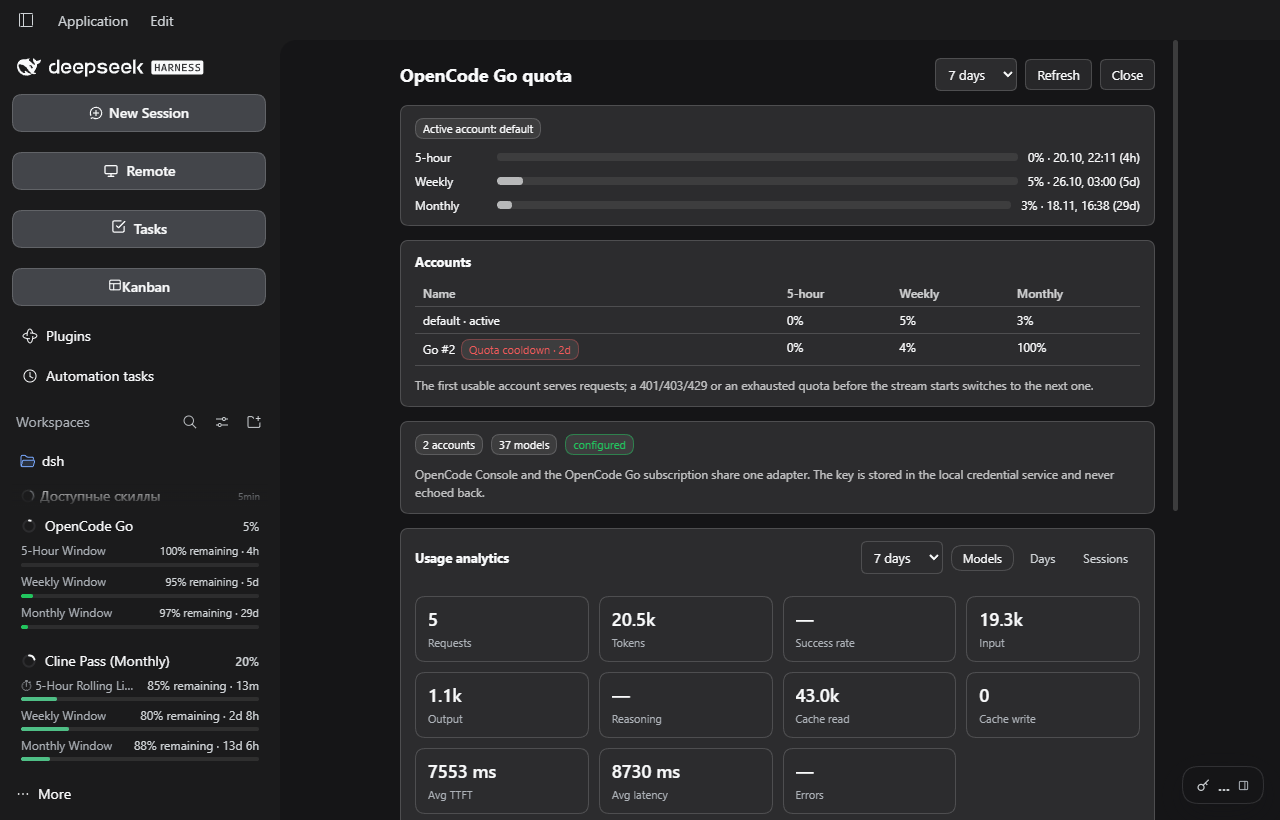Click the Cline Pass usage ring icon
Viewport: 1280px width, 820px height.
tap(29, 661)
